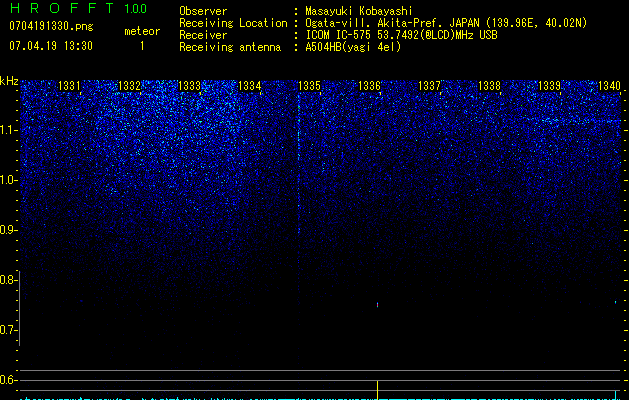Click the 1338 time marker
Screen dimensions: 629x400
(489, 86)
